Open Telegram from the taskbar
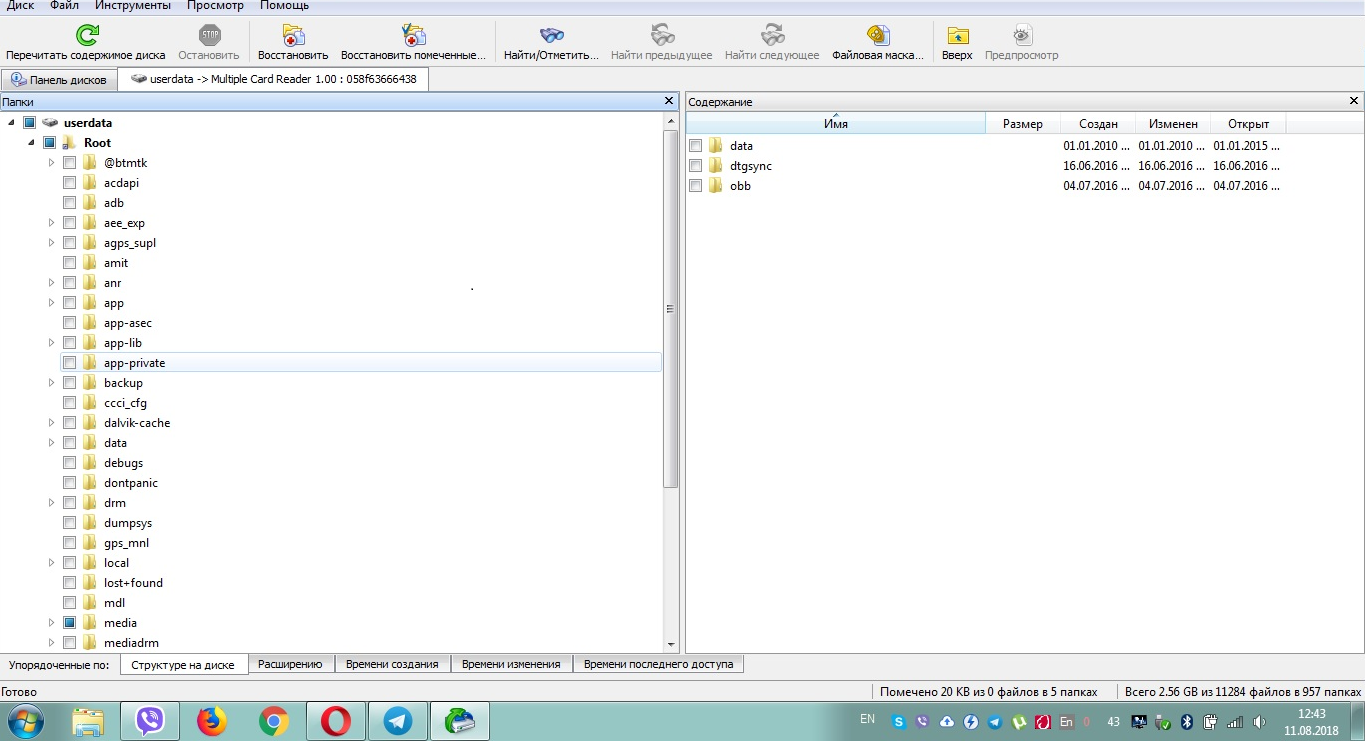1365x741 pixels. point(398,721)
